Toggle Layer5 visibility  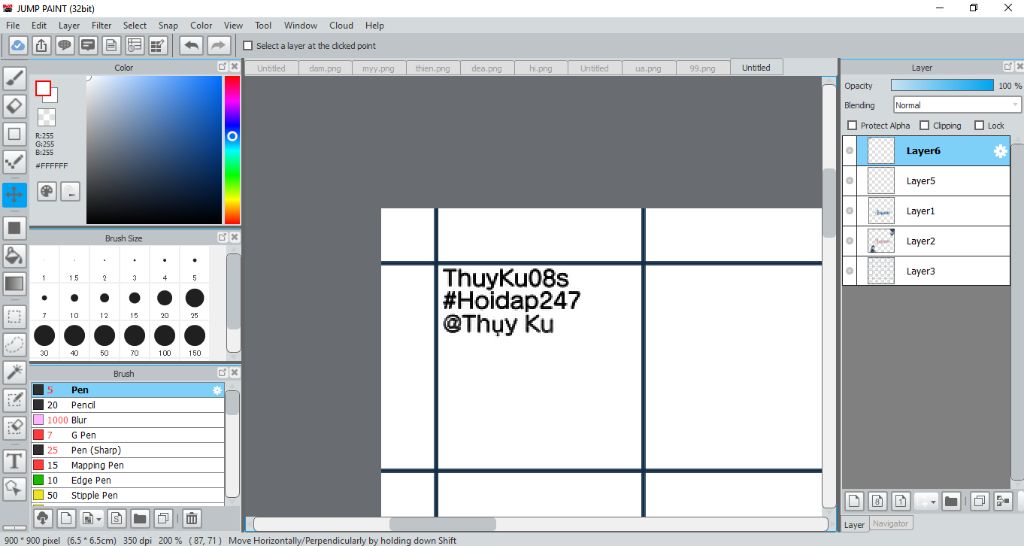click(850, 181)
